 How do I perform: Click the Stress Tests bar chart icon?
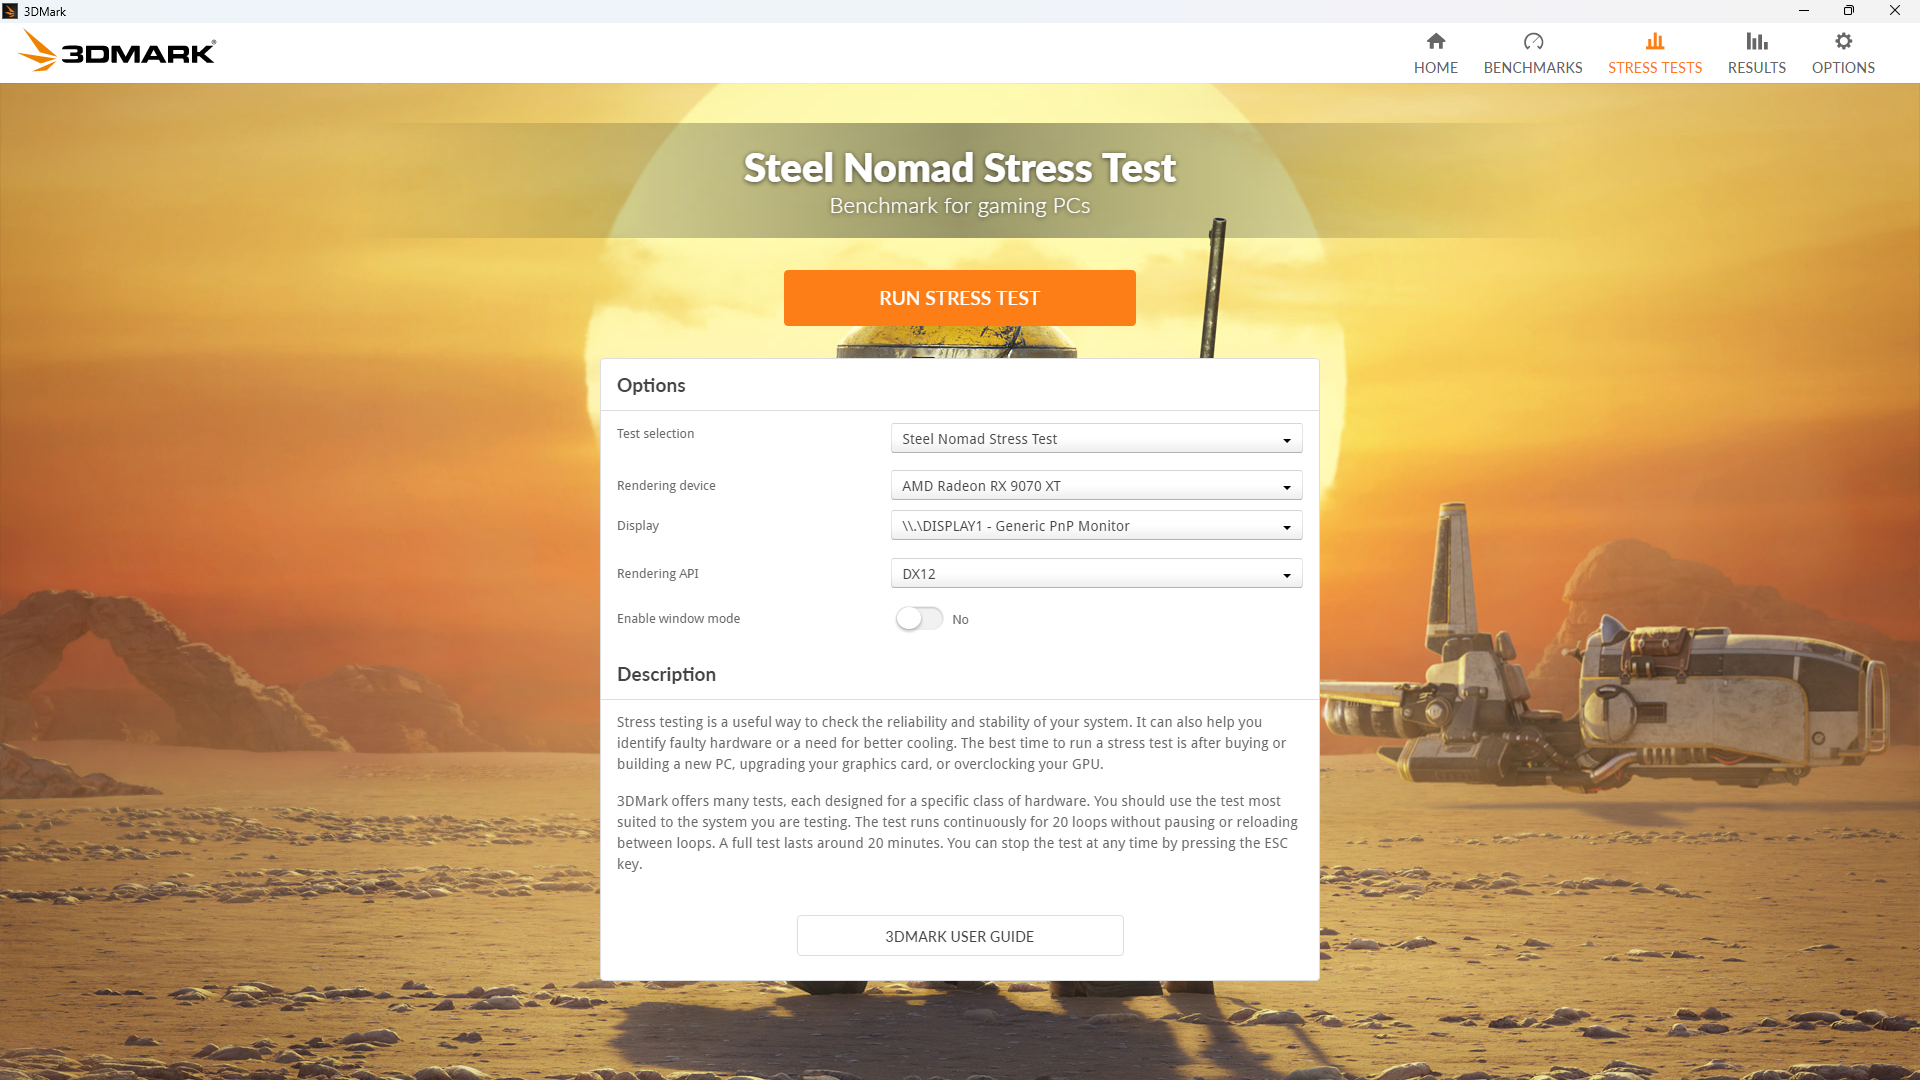click(1655, 41)
